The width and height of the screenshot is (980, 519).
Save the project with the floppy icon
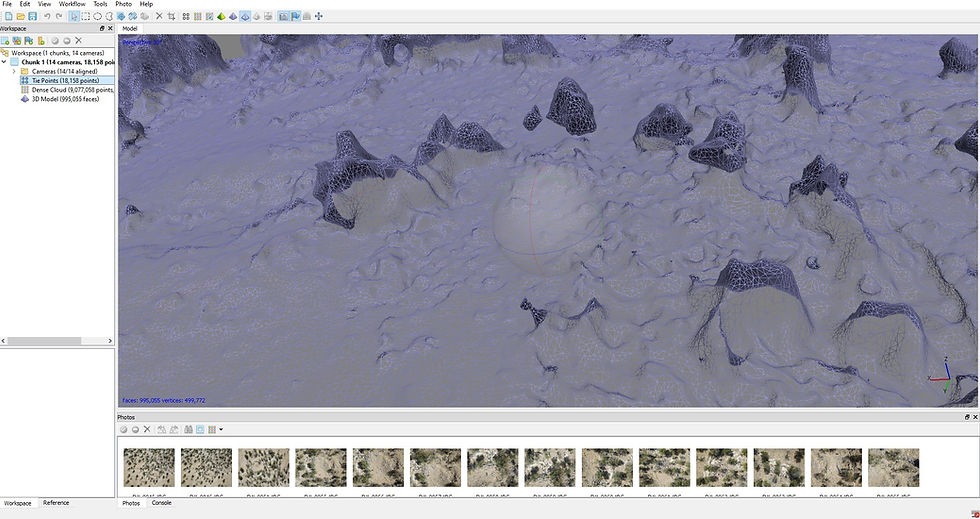coord(32,16)
